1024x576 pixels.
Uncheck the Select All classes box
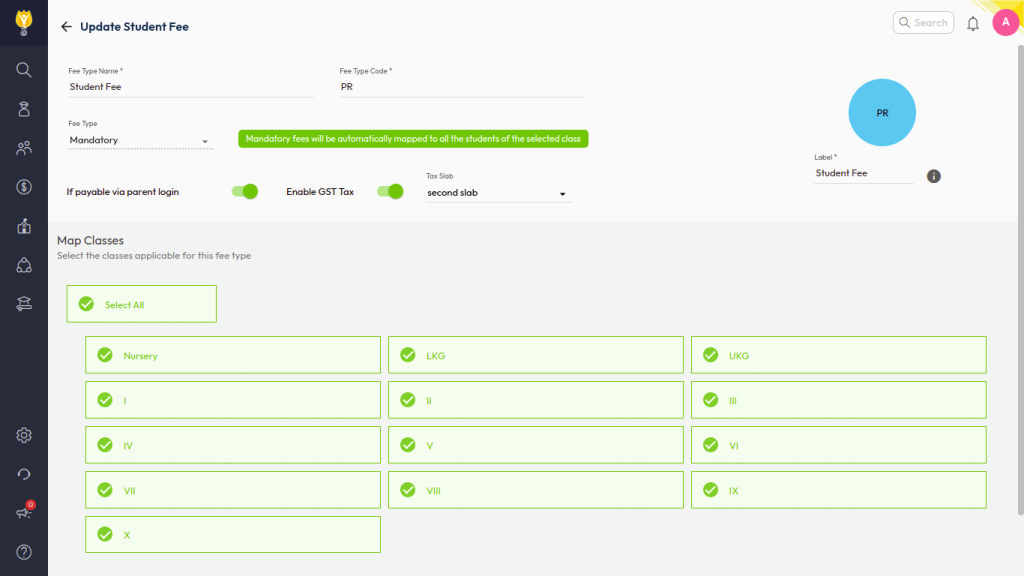[x=86, y=304]
